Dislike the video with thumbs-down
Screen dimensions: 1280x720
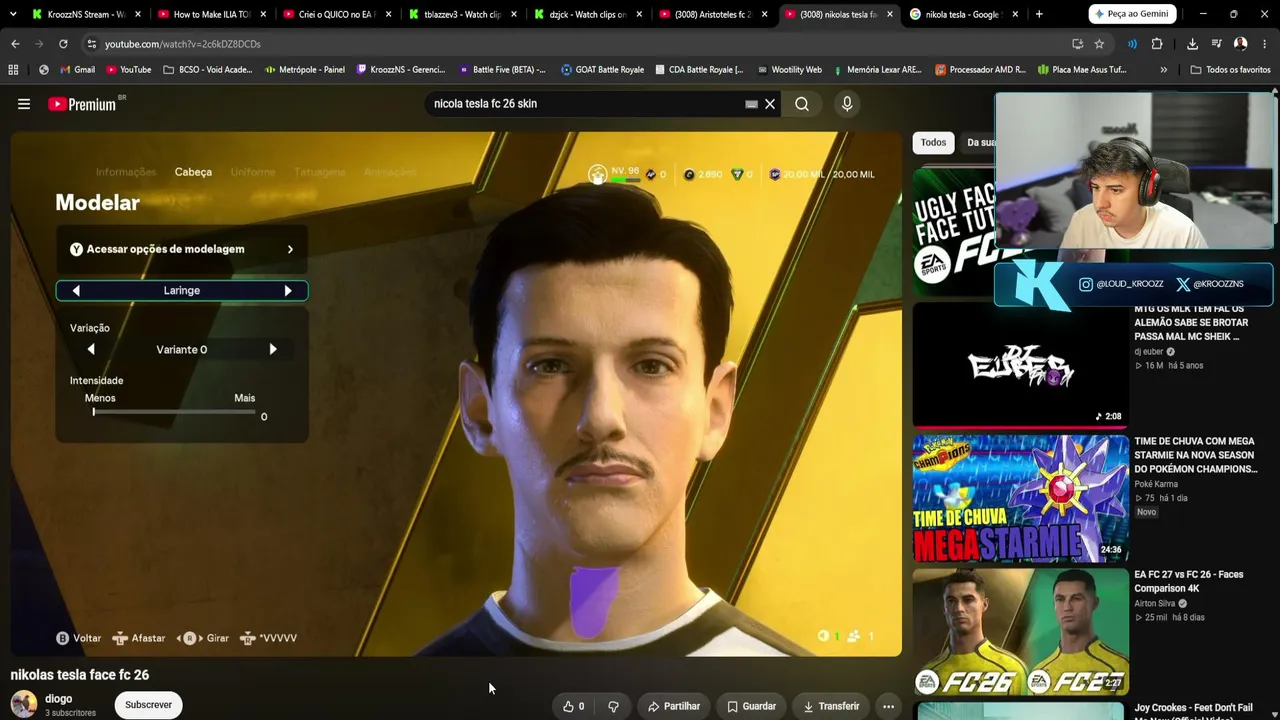click(613, 706)
